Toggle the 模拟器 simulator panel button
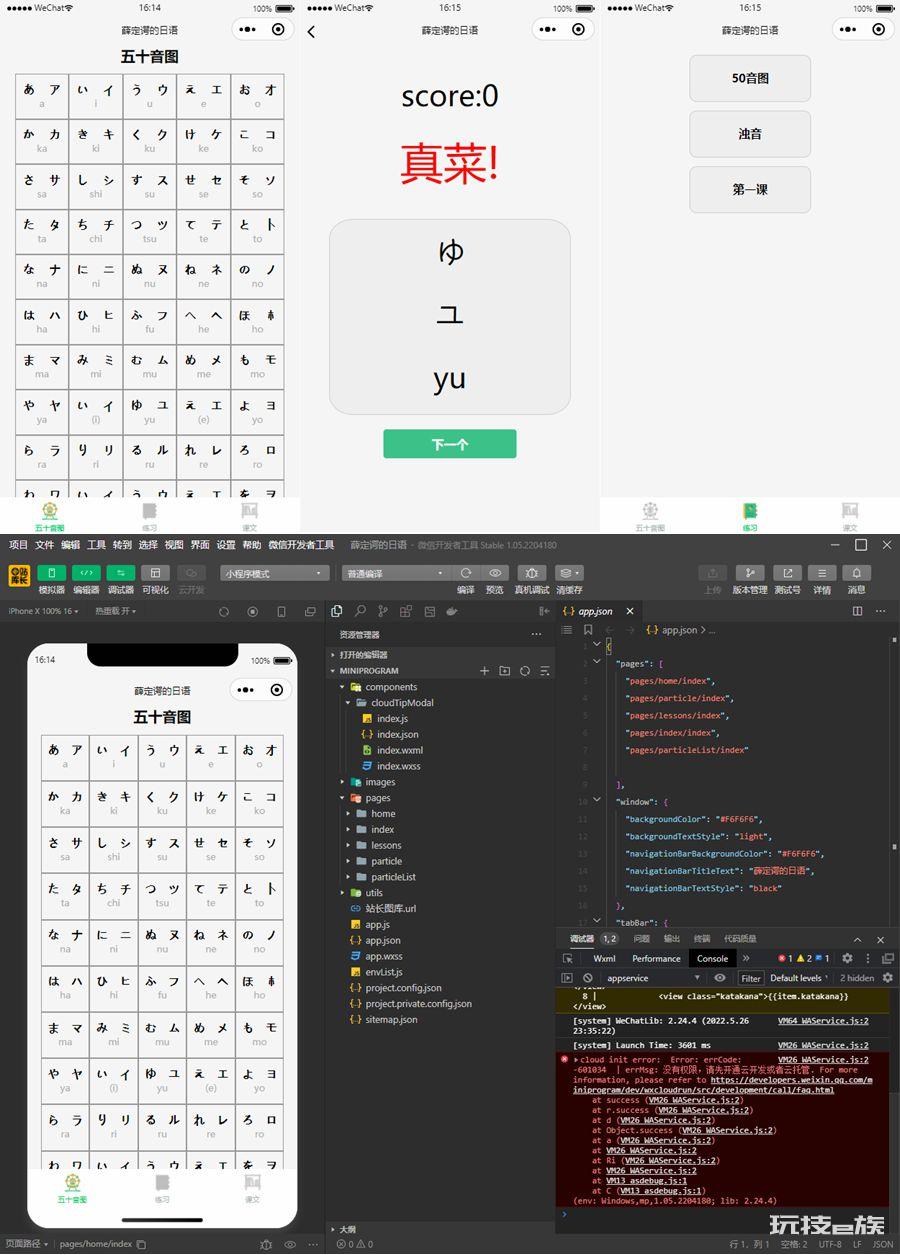900x1255 pixels. pyautogui.click(x=51, y=573)
